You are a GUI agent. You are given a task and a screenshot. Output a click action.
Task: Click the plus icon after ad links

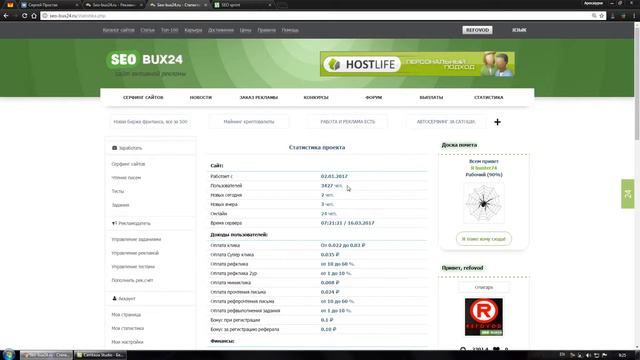pos(497,122)
